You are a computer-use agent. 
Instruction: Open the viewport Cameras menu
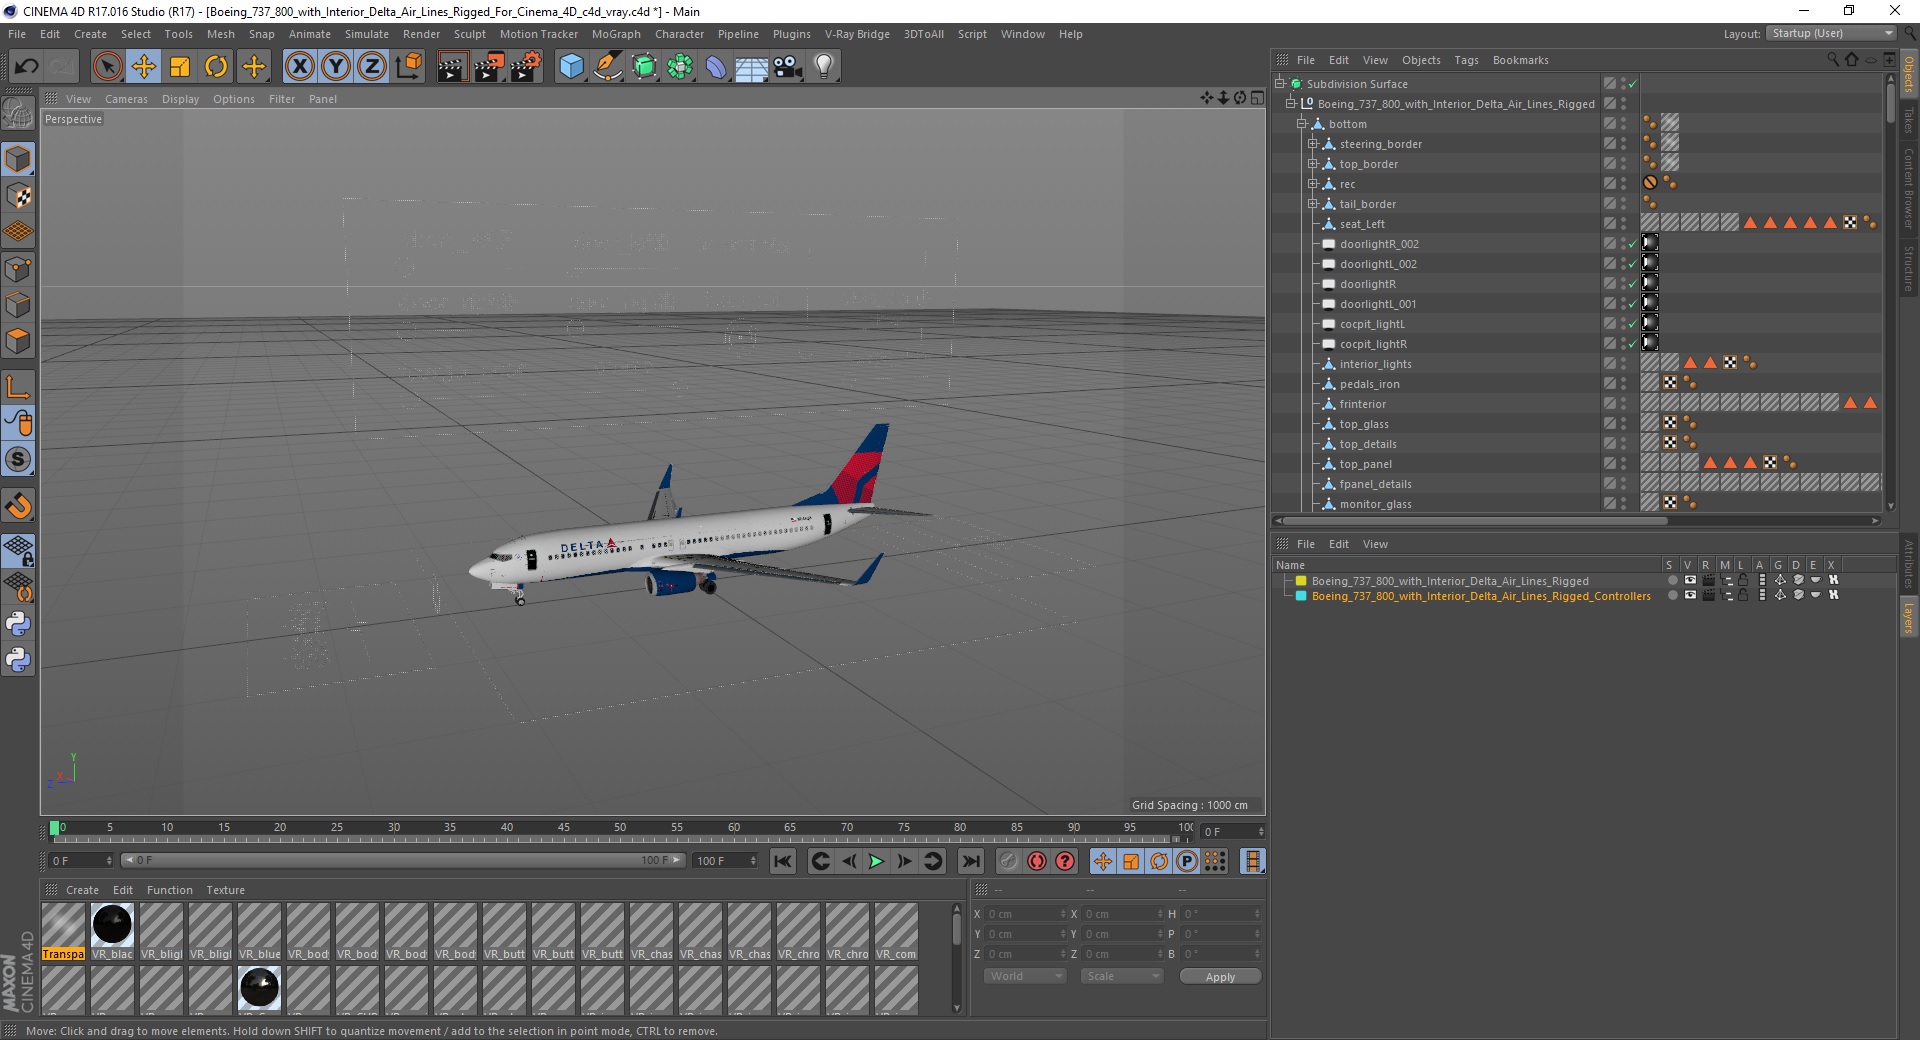click(126, 99)
